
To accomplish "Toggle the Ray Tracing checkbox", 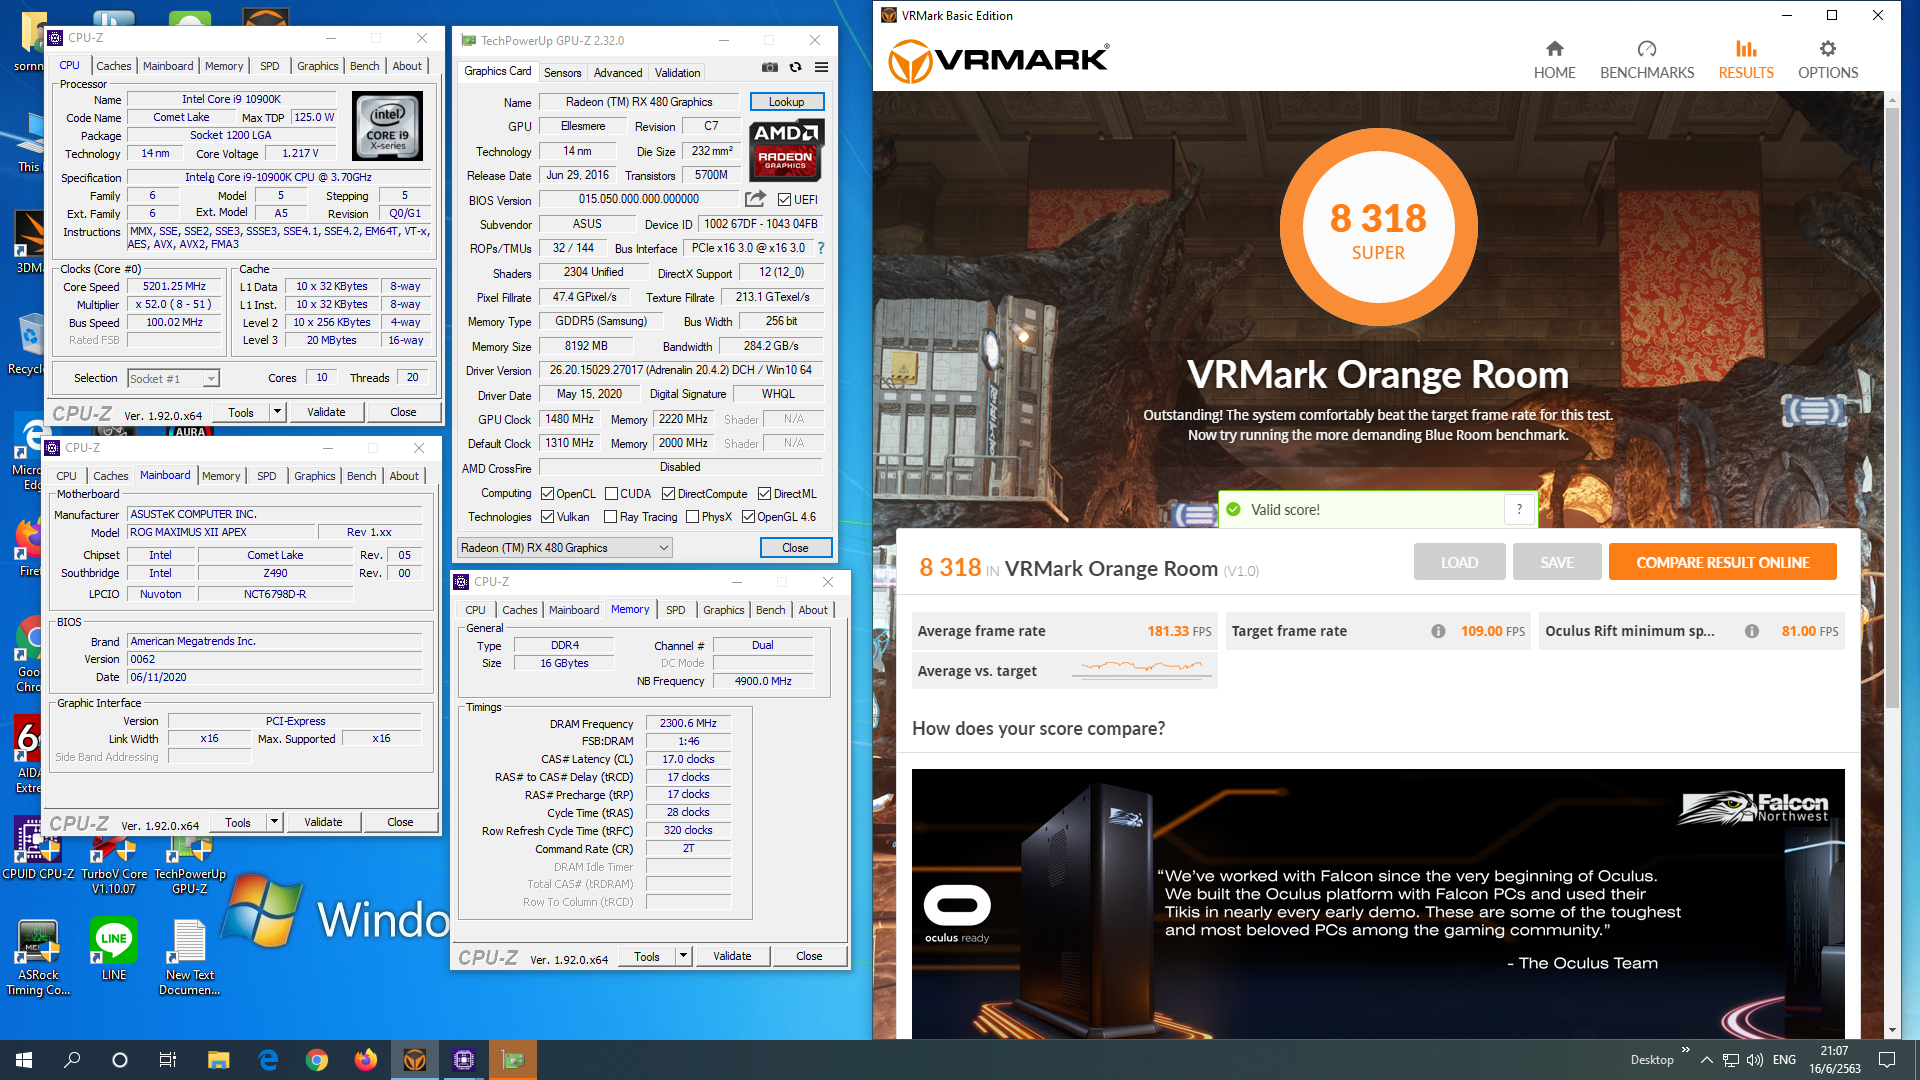I will (611, 517).
